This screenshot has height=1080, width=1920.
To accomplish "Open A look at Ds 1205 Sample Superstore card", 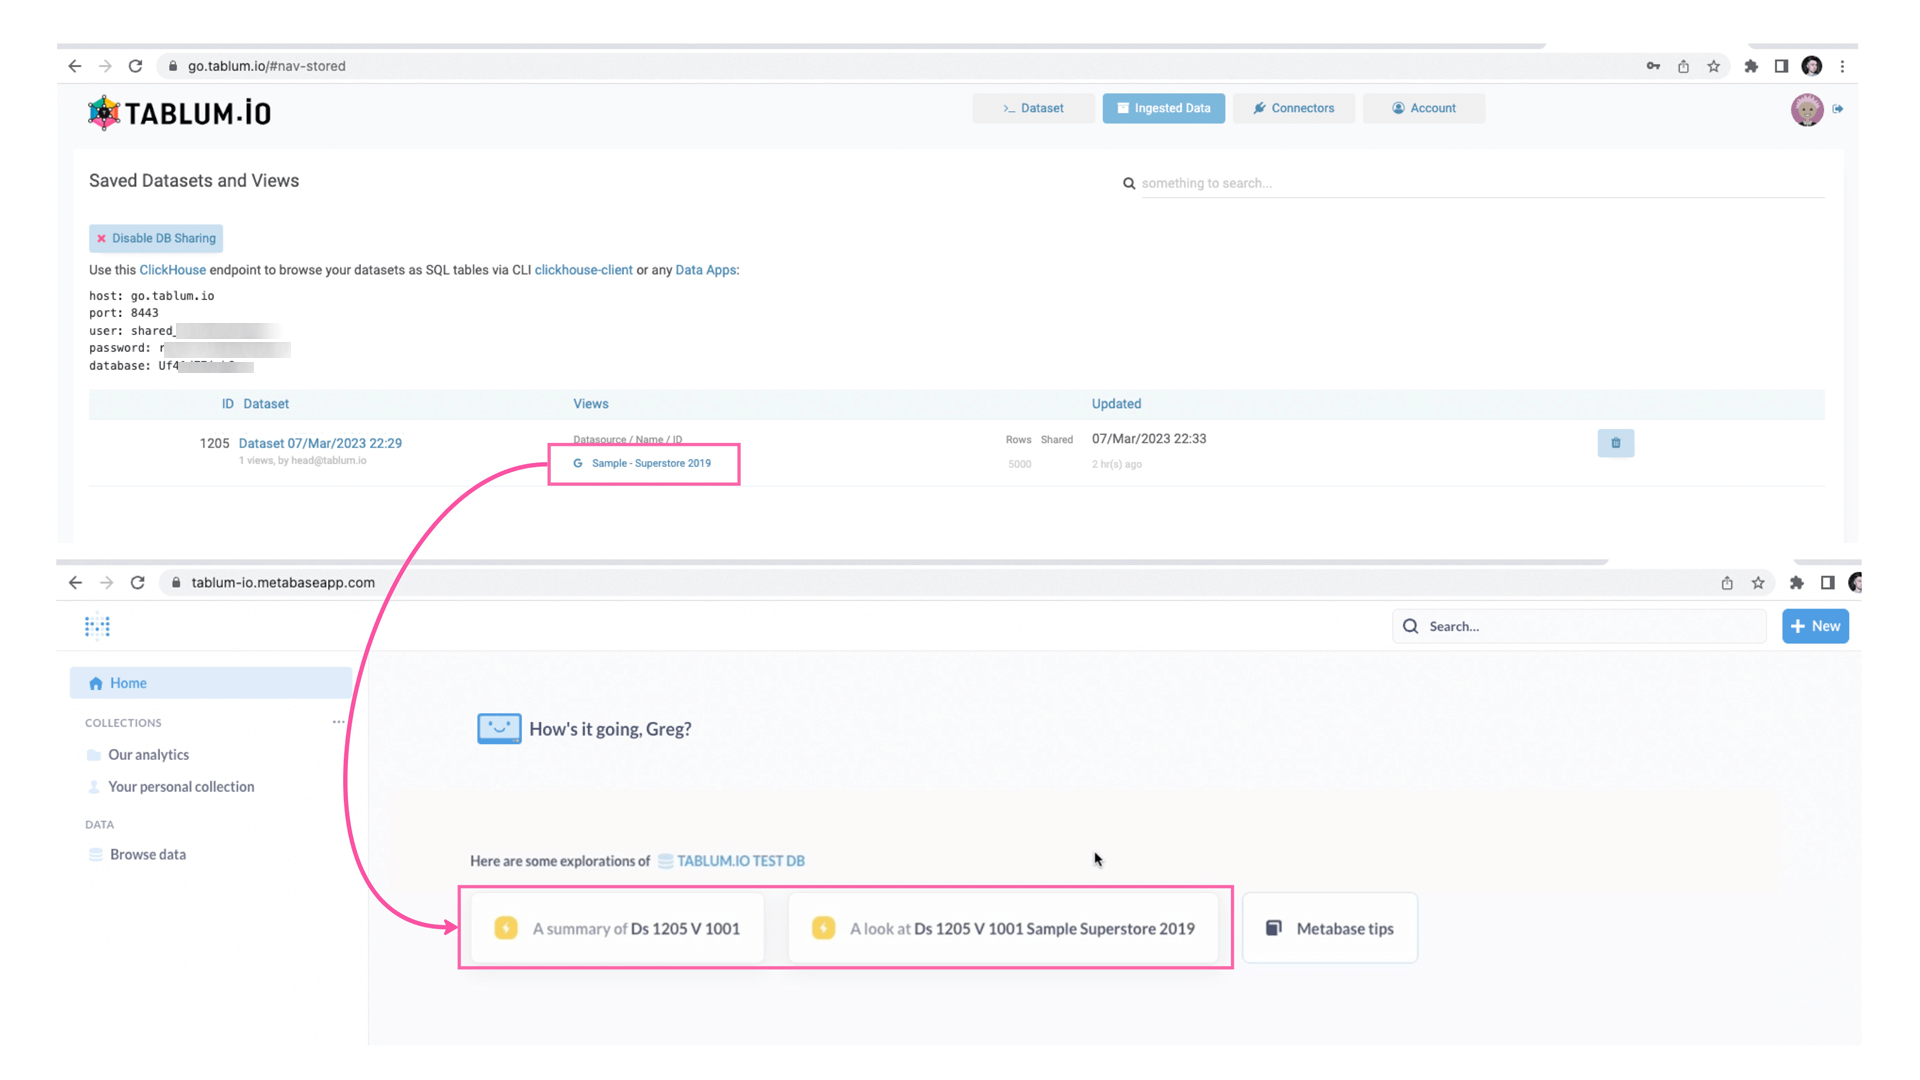I will [x=1003, y=928].
